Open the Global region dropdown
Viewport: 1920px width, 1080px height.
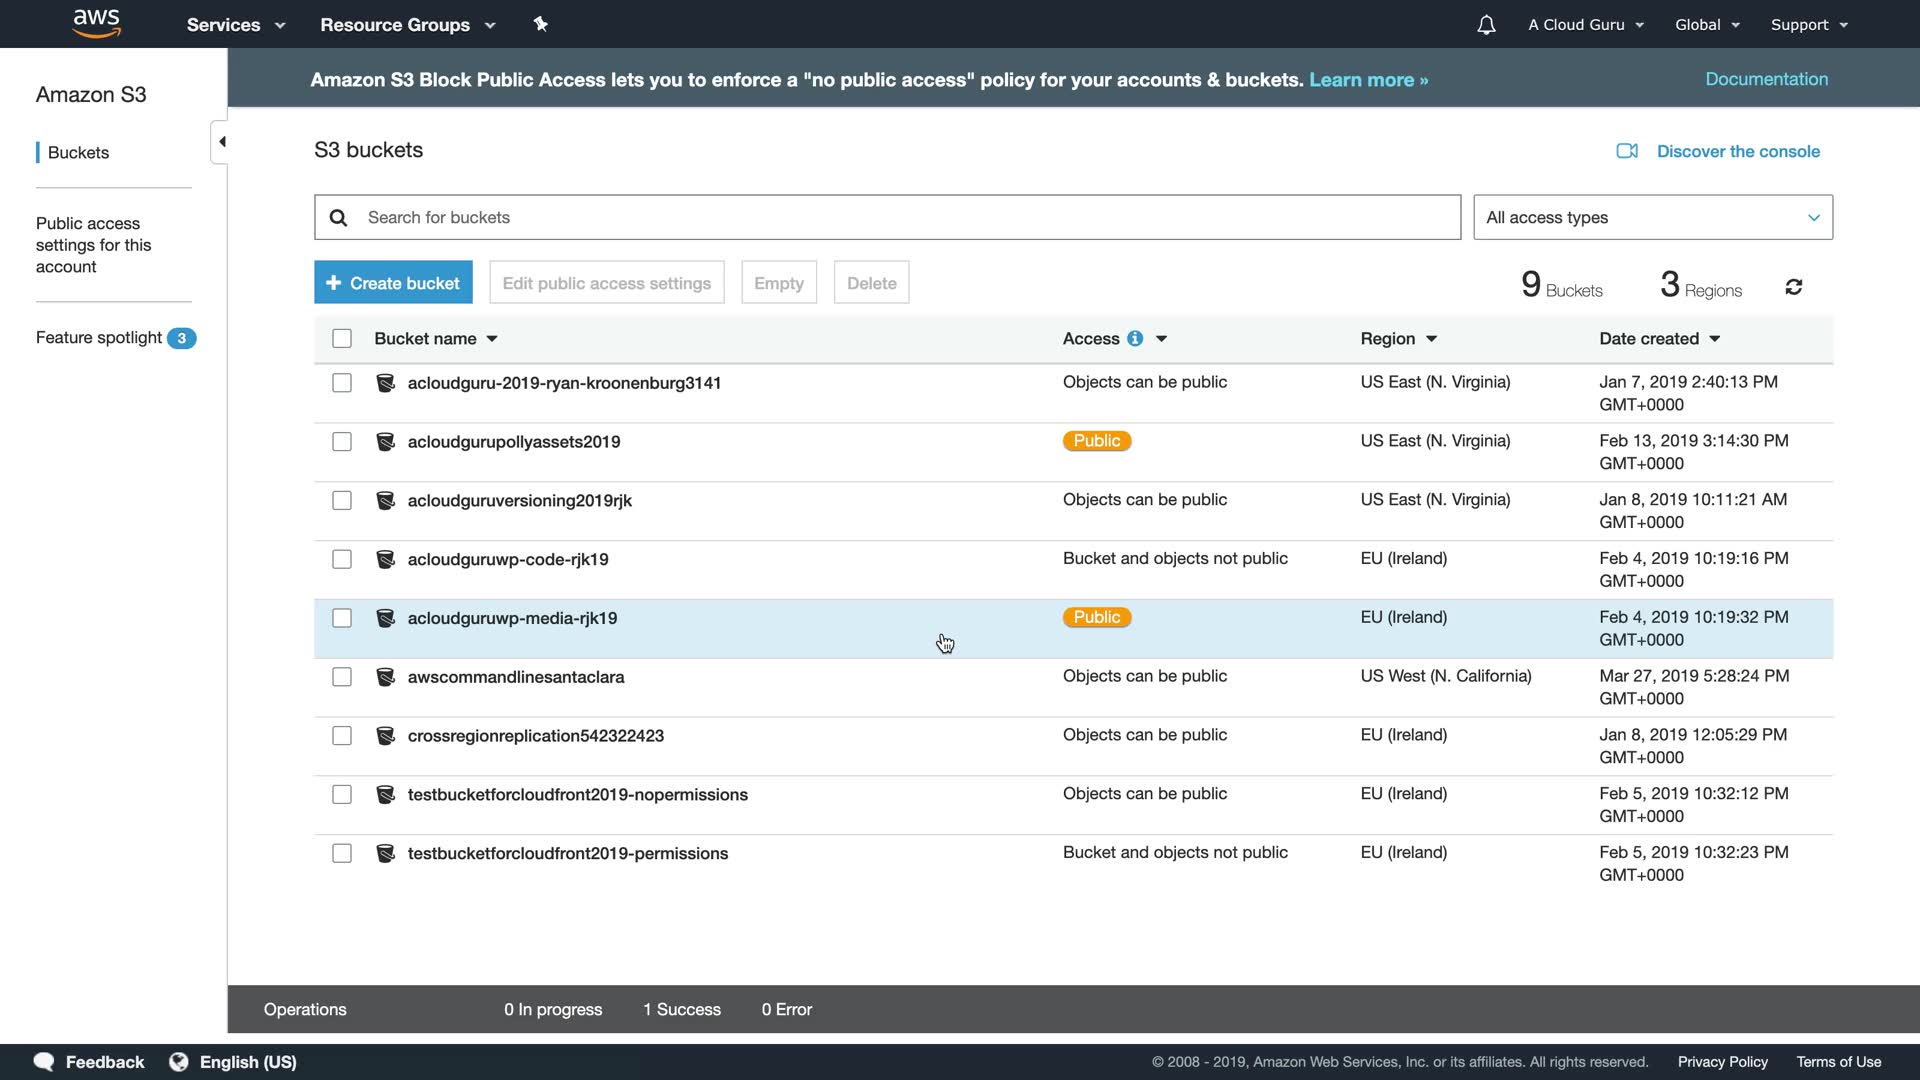coord(1707,25)
